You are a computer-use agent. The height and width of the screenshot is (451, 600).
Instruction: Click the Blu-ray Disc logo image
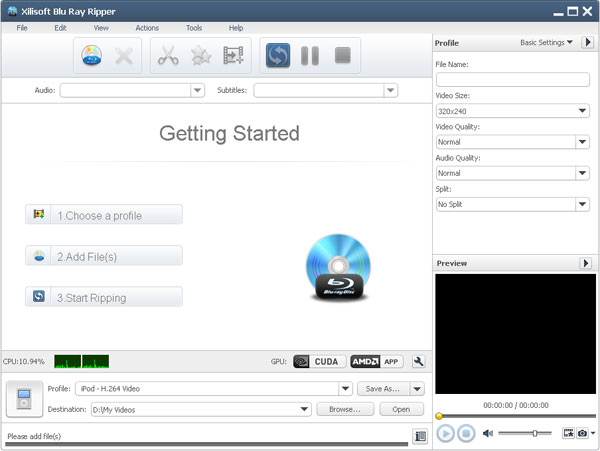pos(338,268)
